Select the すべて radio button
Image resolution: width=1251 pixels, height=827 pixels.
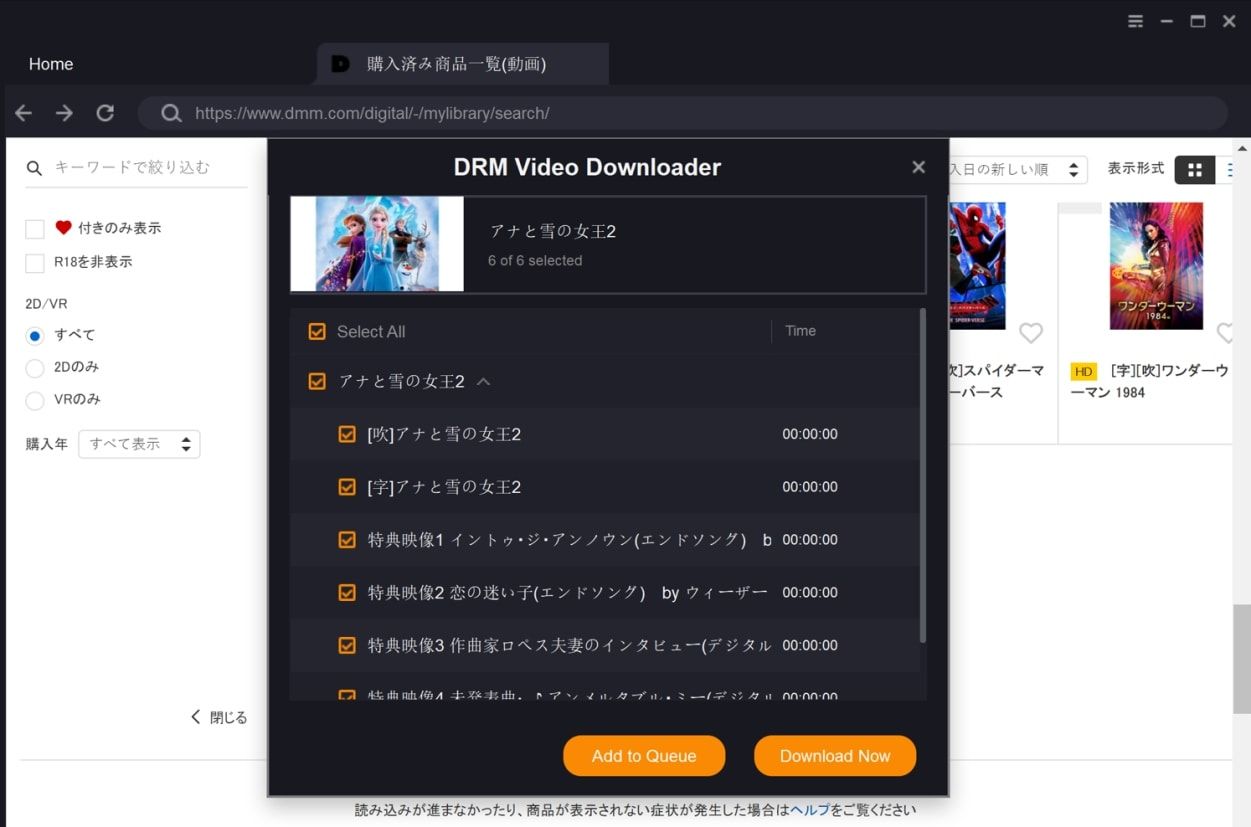35,336
